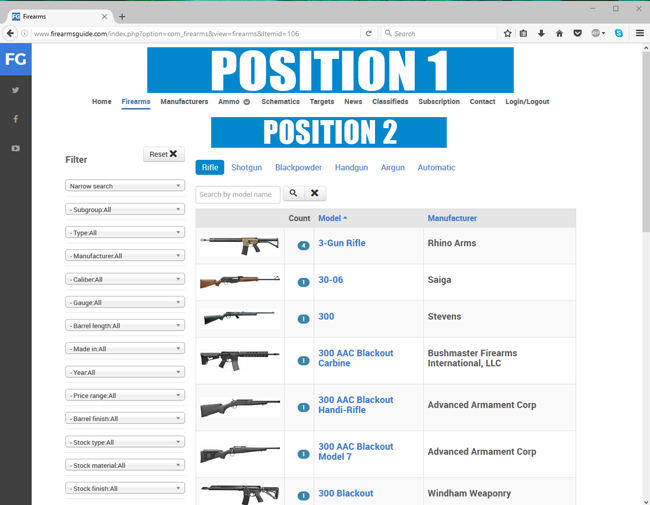Viewport: 650px width, 505px height.
Task: Bookmark this page with the star icon
Action: (507, 33)
